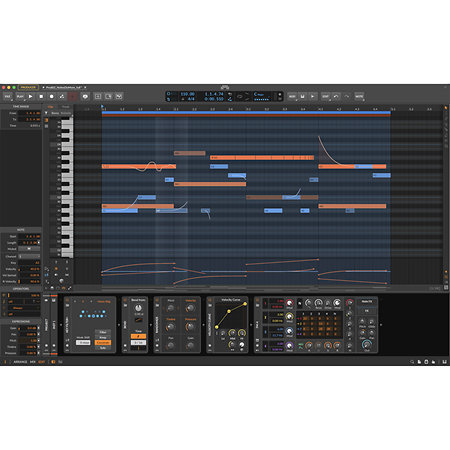Click the Timbre knob in Randomize device
450x450 pixels.
171,327
